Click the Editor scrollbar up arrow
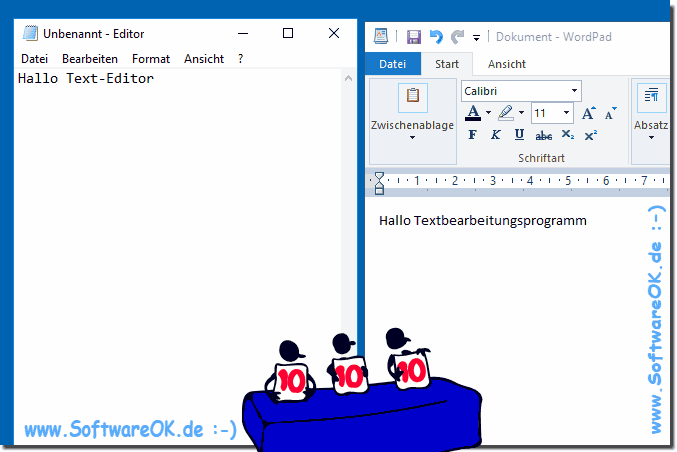The height and width of the screenshot is (452, 677). point(348,79)
